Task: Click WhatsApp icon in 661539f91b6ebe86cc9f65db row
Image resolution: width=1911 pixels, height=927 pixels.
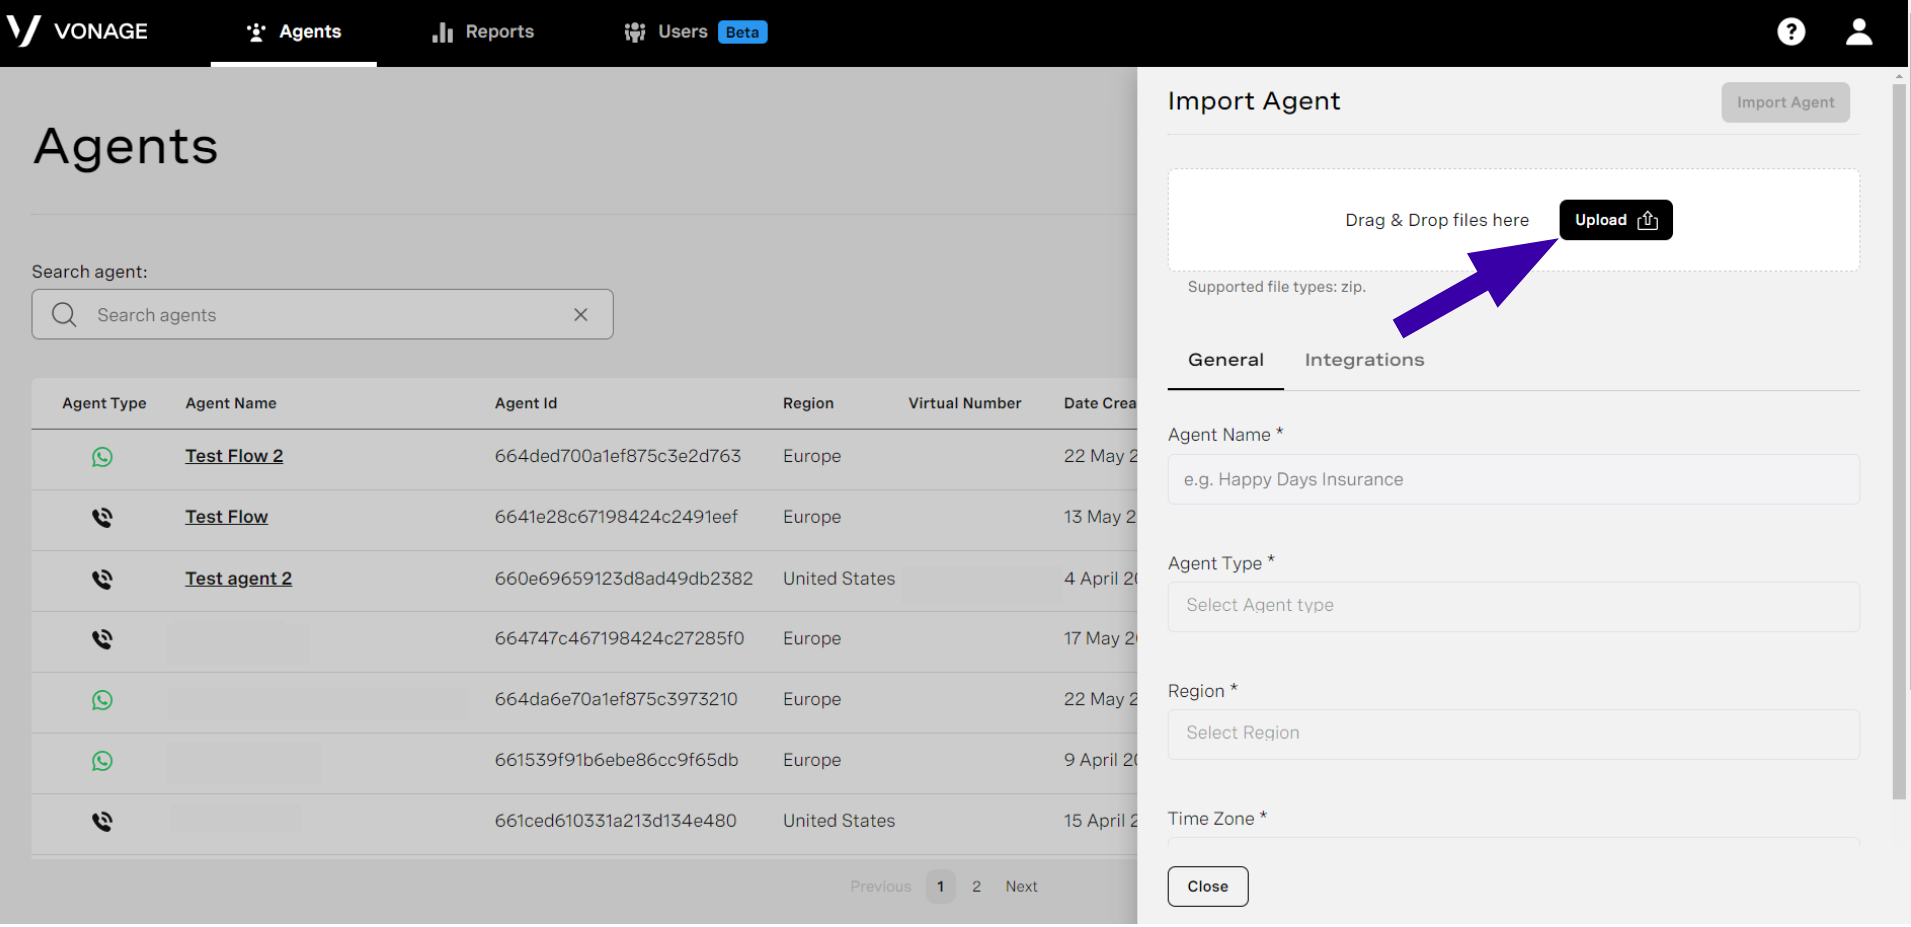Action: pos(102,761)
